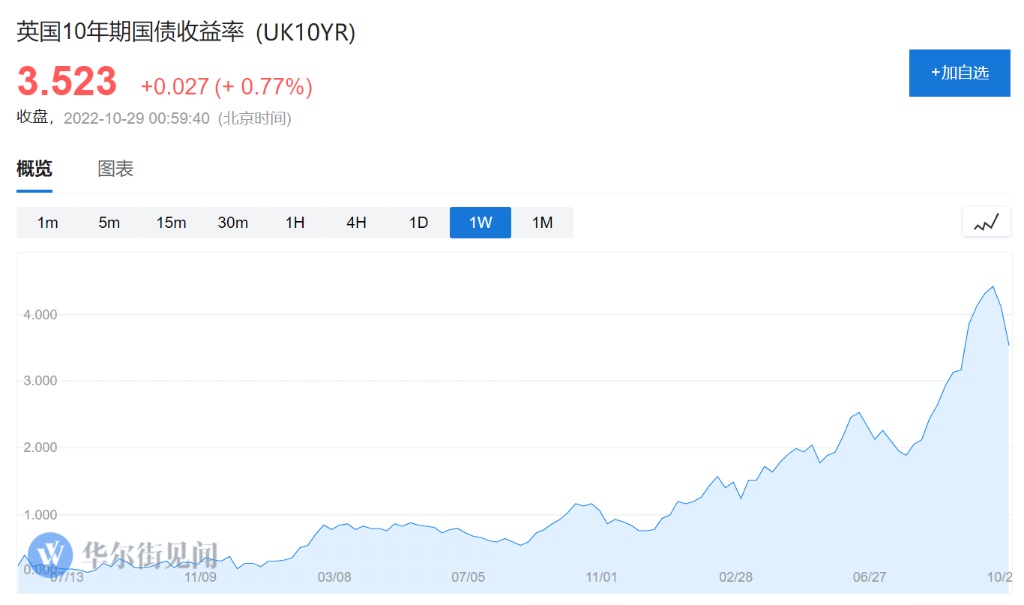Screen dimensions: 1024x605
Task: Click the +加自选 watchlist button
Action: pyautogui.click(x=959, y=73)
